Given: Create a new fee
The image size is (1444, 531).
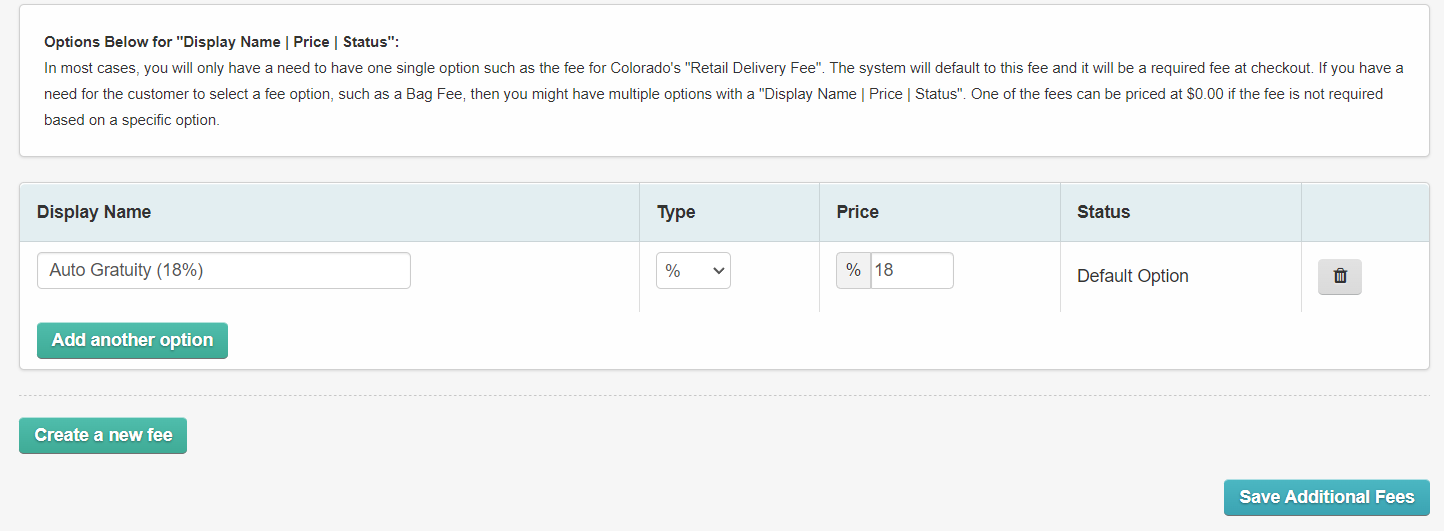Looking at the screenshot, I should [x=103, y=435].
